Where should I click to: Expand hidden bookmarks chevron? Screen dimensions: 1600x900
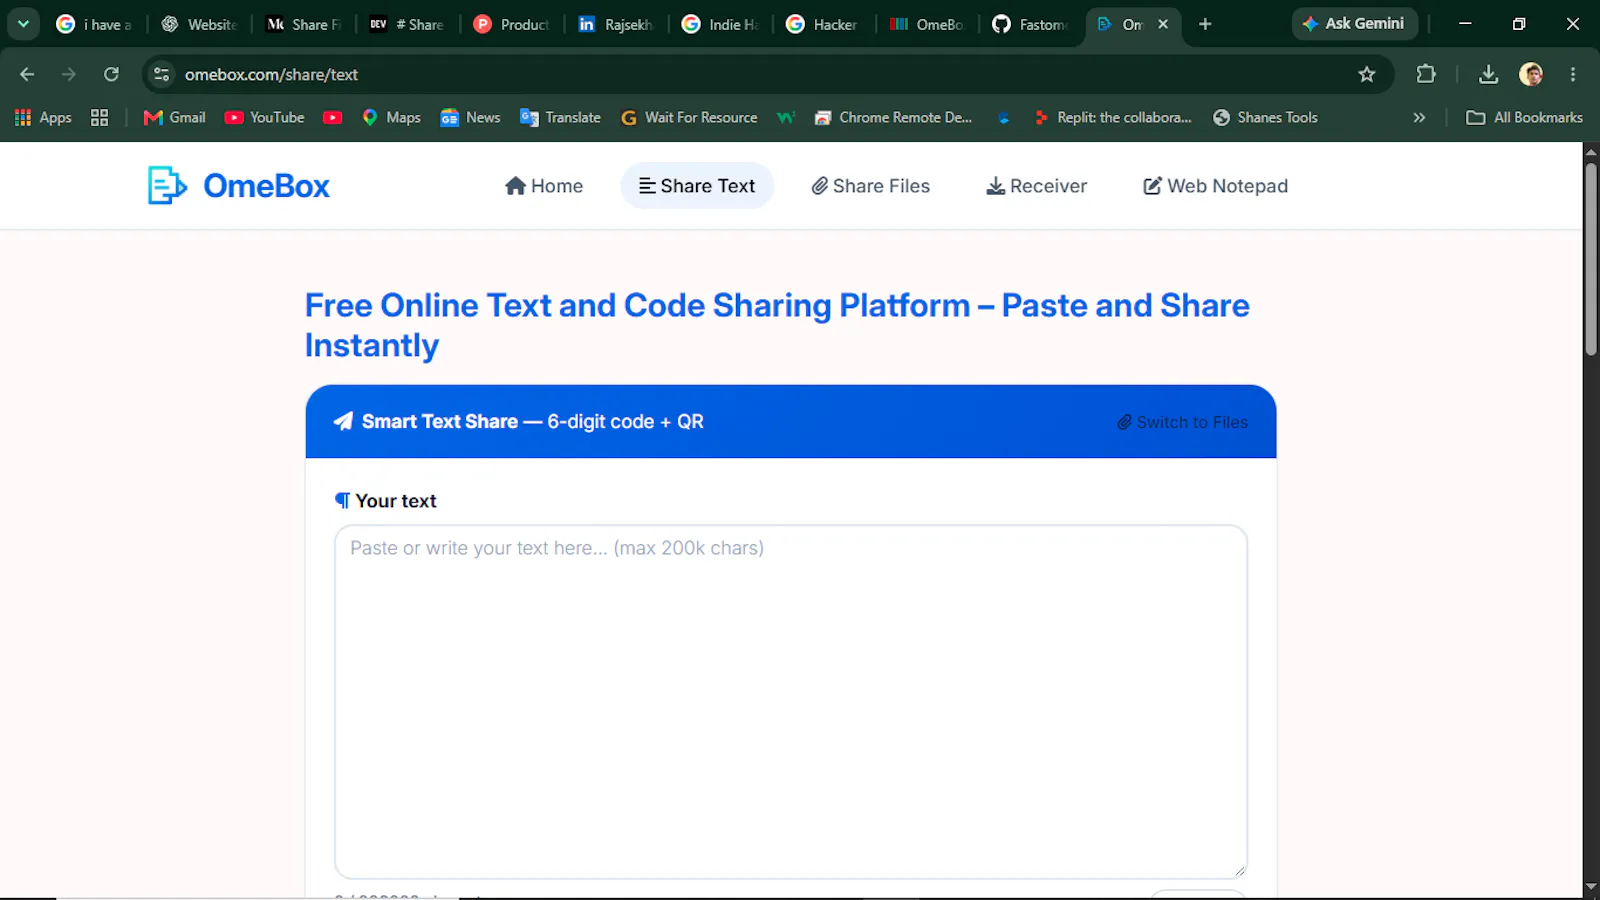1419,117
